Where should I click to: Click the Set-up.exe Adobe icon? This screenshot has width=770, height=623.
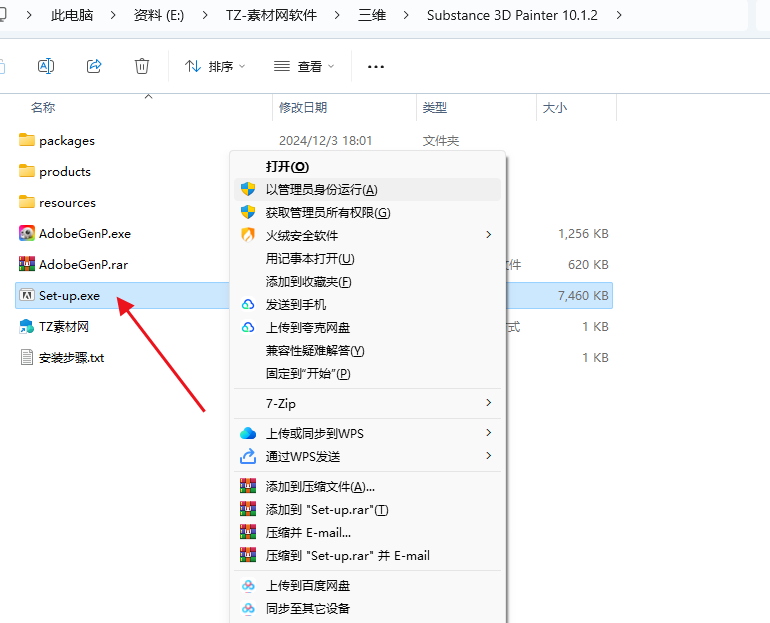(27, 295)
